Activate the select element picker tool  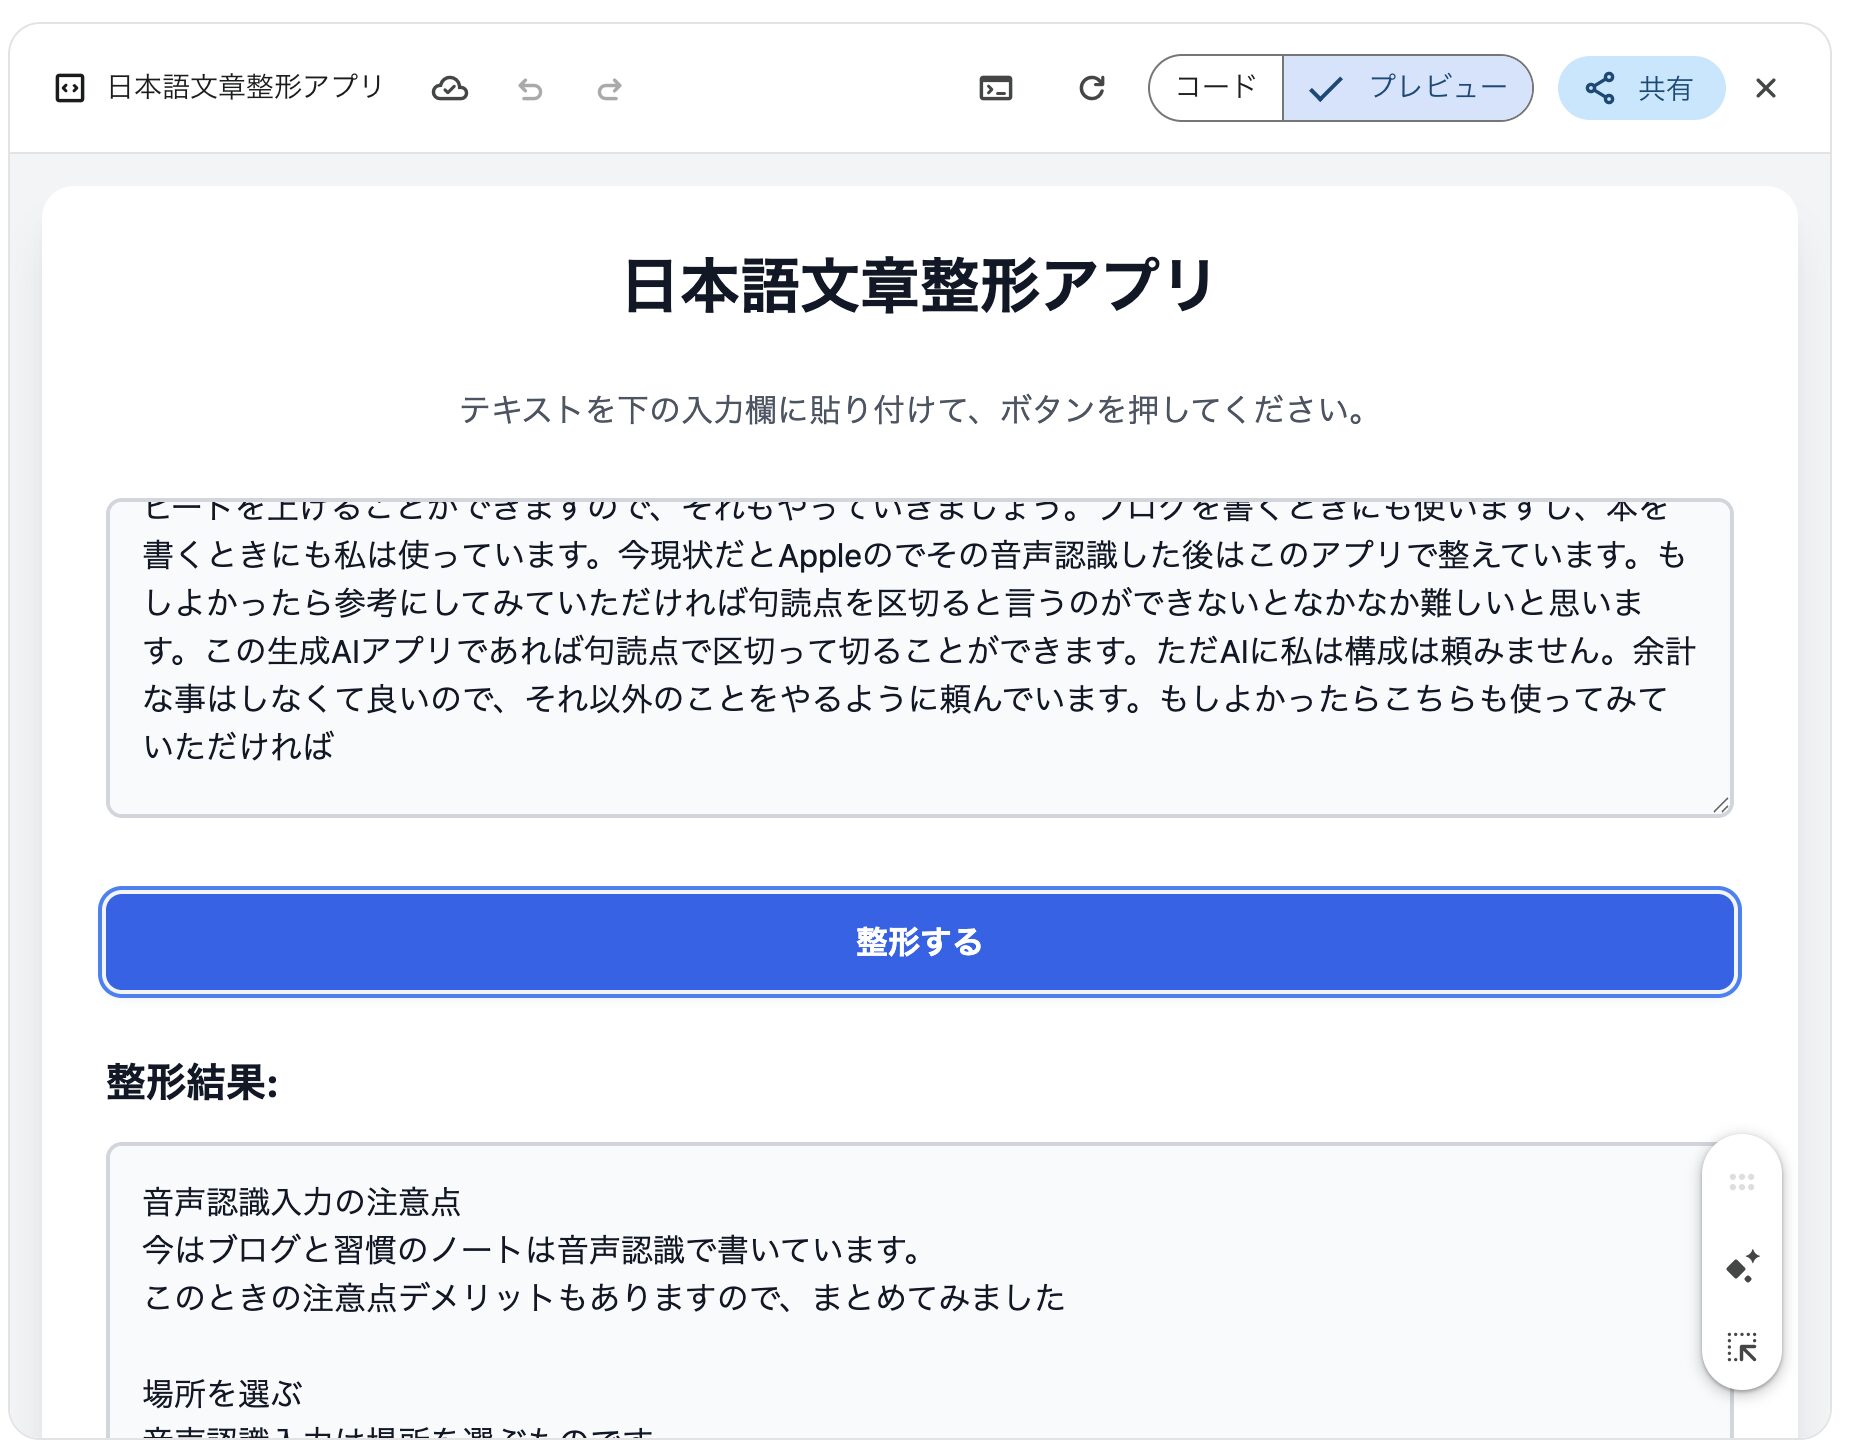pyautogui.click(x=1741, y=1347)
